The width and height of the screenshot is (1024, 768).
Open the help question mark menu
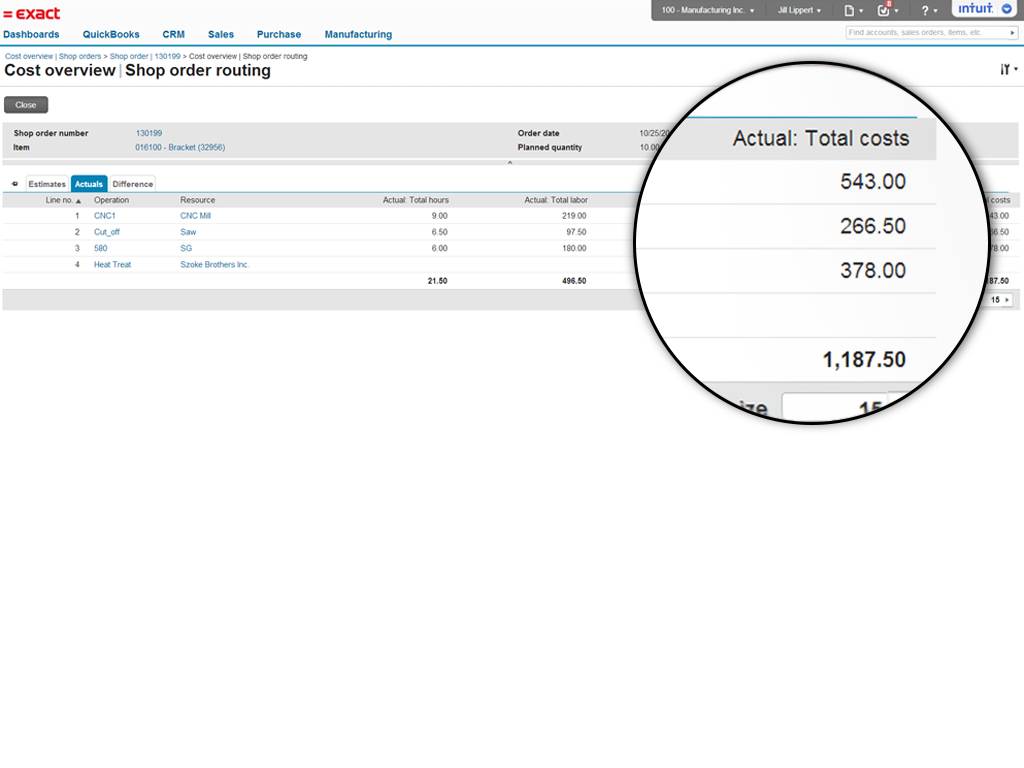coord(926,10)
